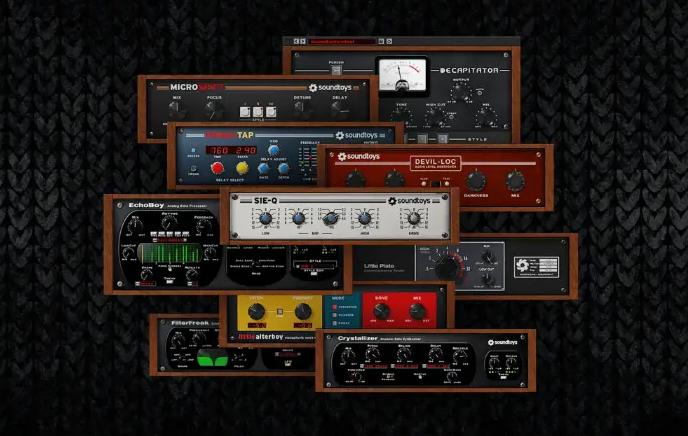Click the High knob on Sie-Q

365,218
